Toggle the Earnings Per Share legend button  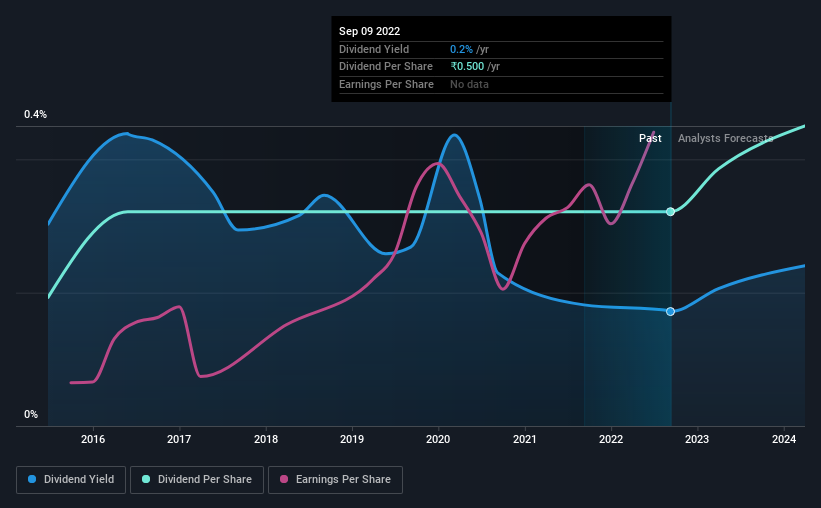[335, 480]
